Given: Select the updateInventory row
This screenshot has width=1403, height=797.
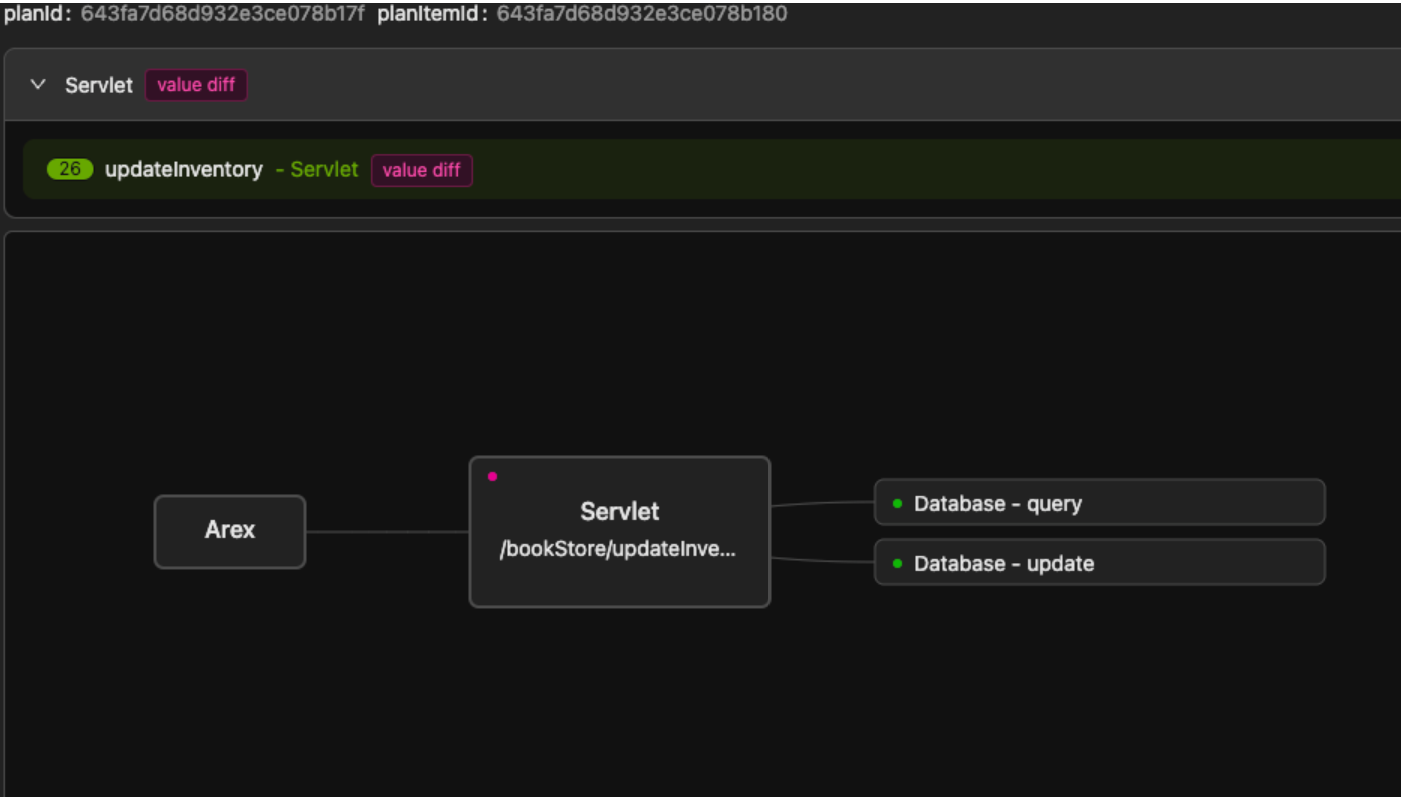Looking at the screenshot, I should [x=712, y=170].
